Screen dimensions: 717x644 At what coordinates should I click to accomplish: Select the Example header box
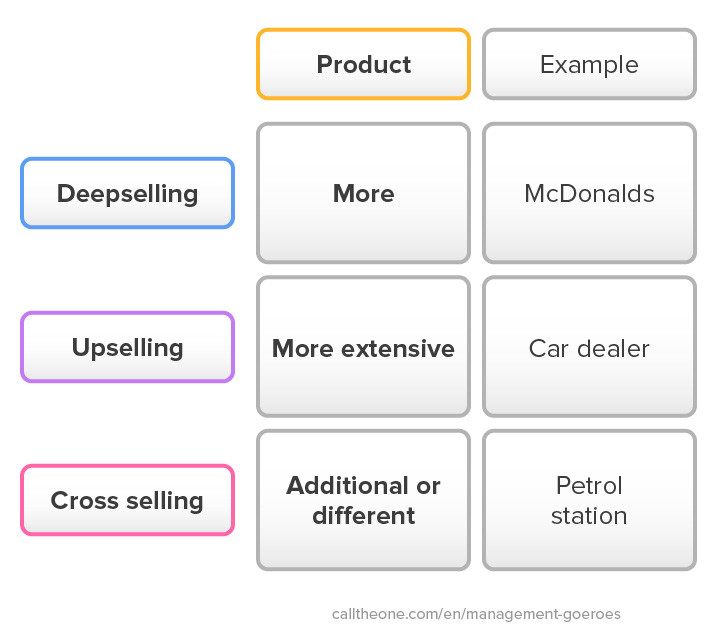pos(589,64)
